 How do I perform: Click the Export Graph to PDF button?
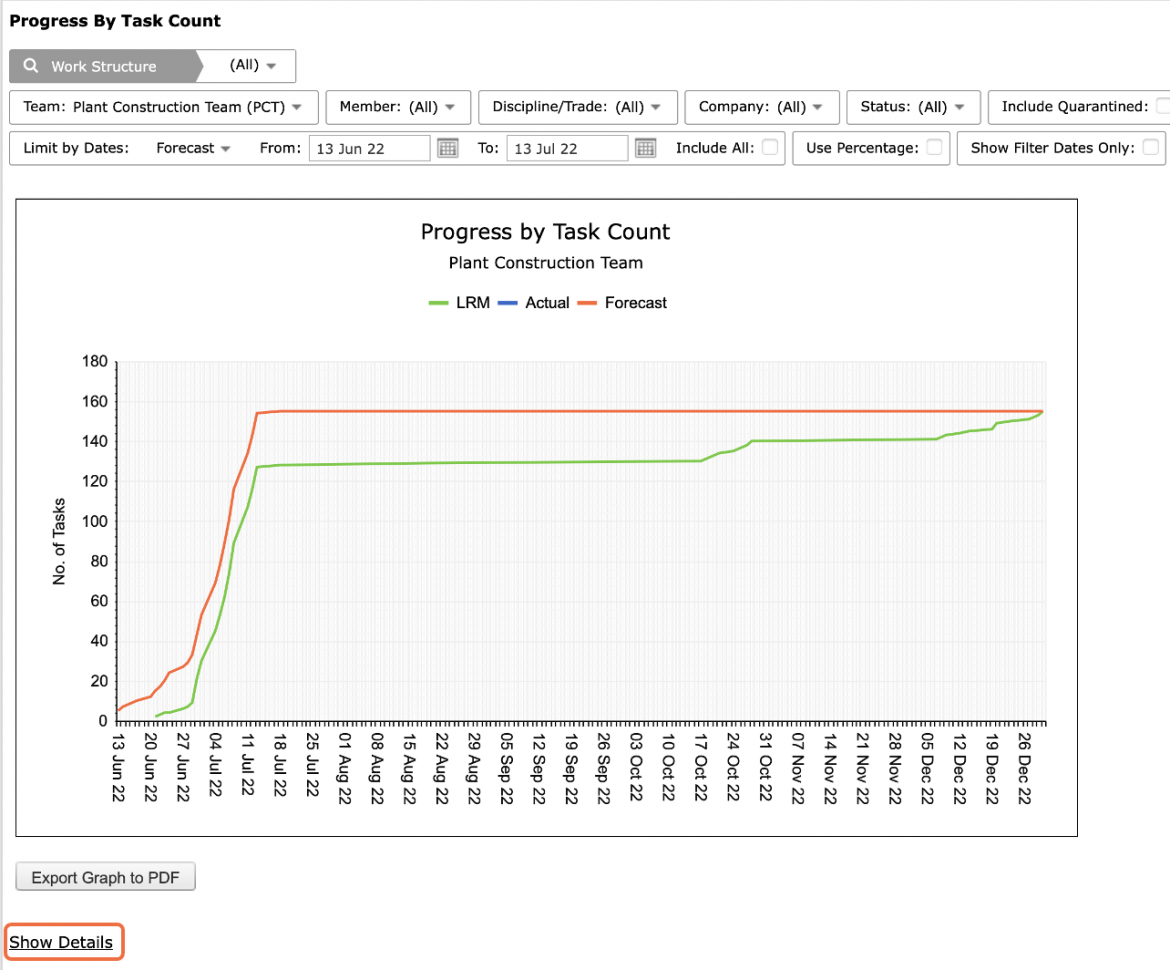coord(105,877)
